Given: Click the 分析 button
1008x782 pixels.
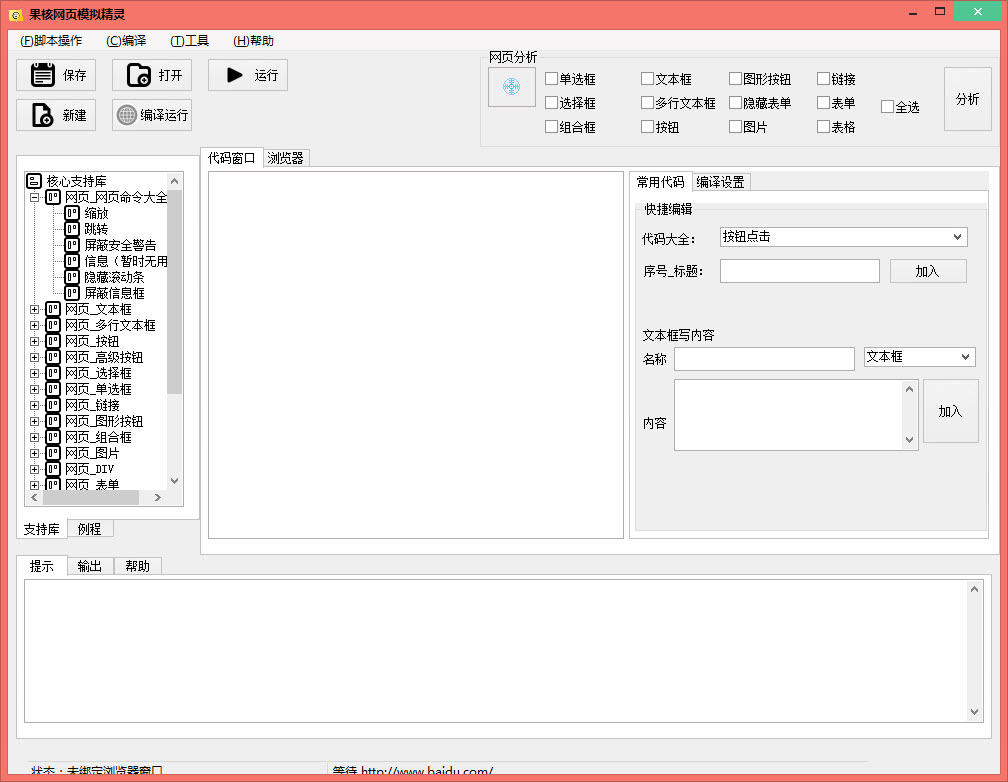Looking at the screenshot, I should pos(967,99).
